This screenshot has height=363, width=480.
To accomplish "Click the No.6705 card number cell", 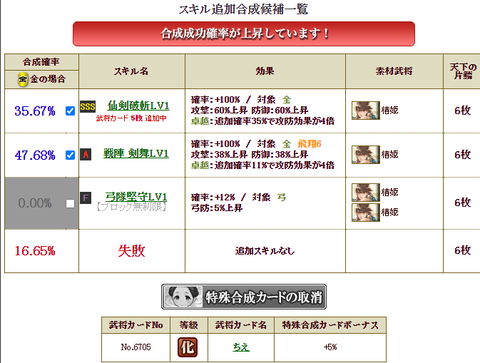I will (x=136, y=347).
